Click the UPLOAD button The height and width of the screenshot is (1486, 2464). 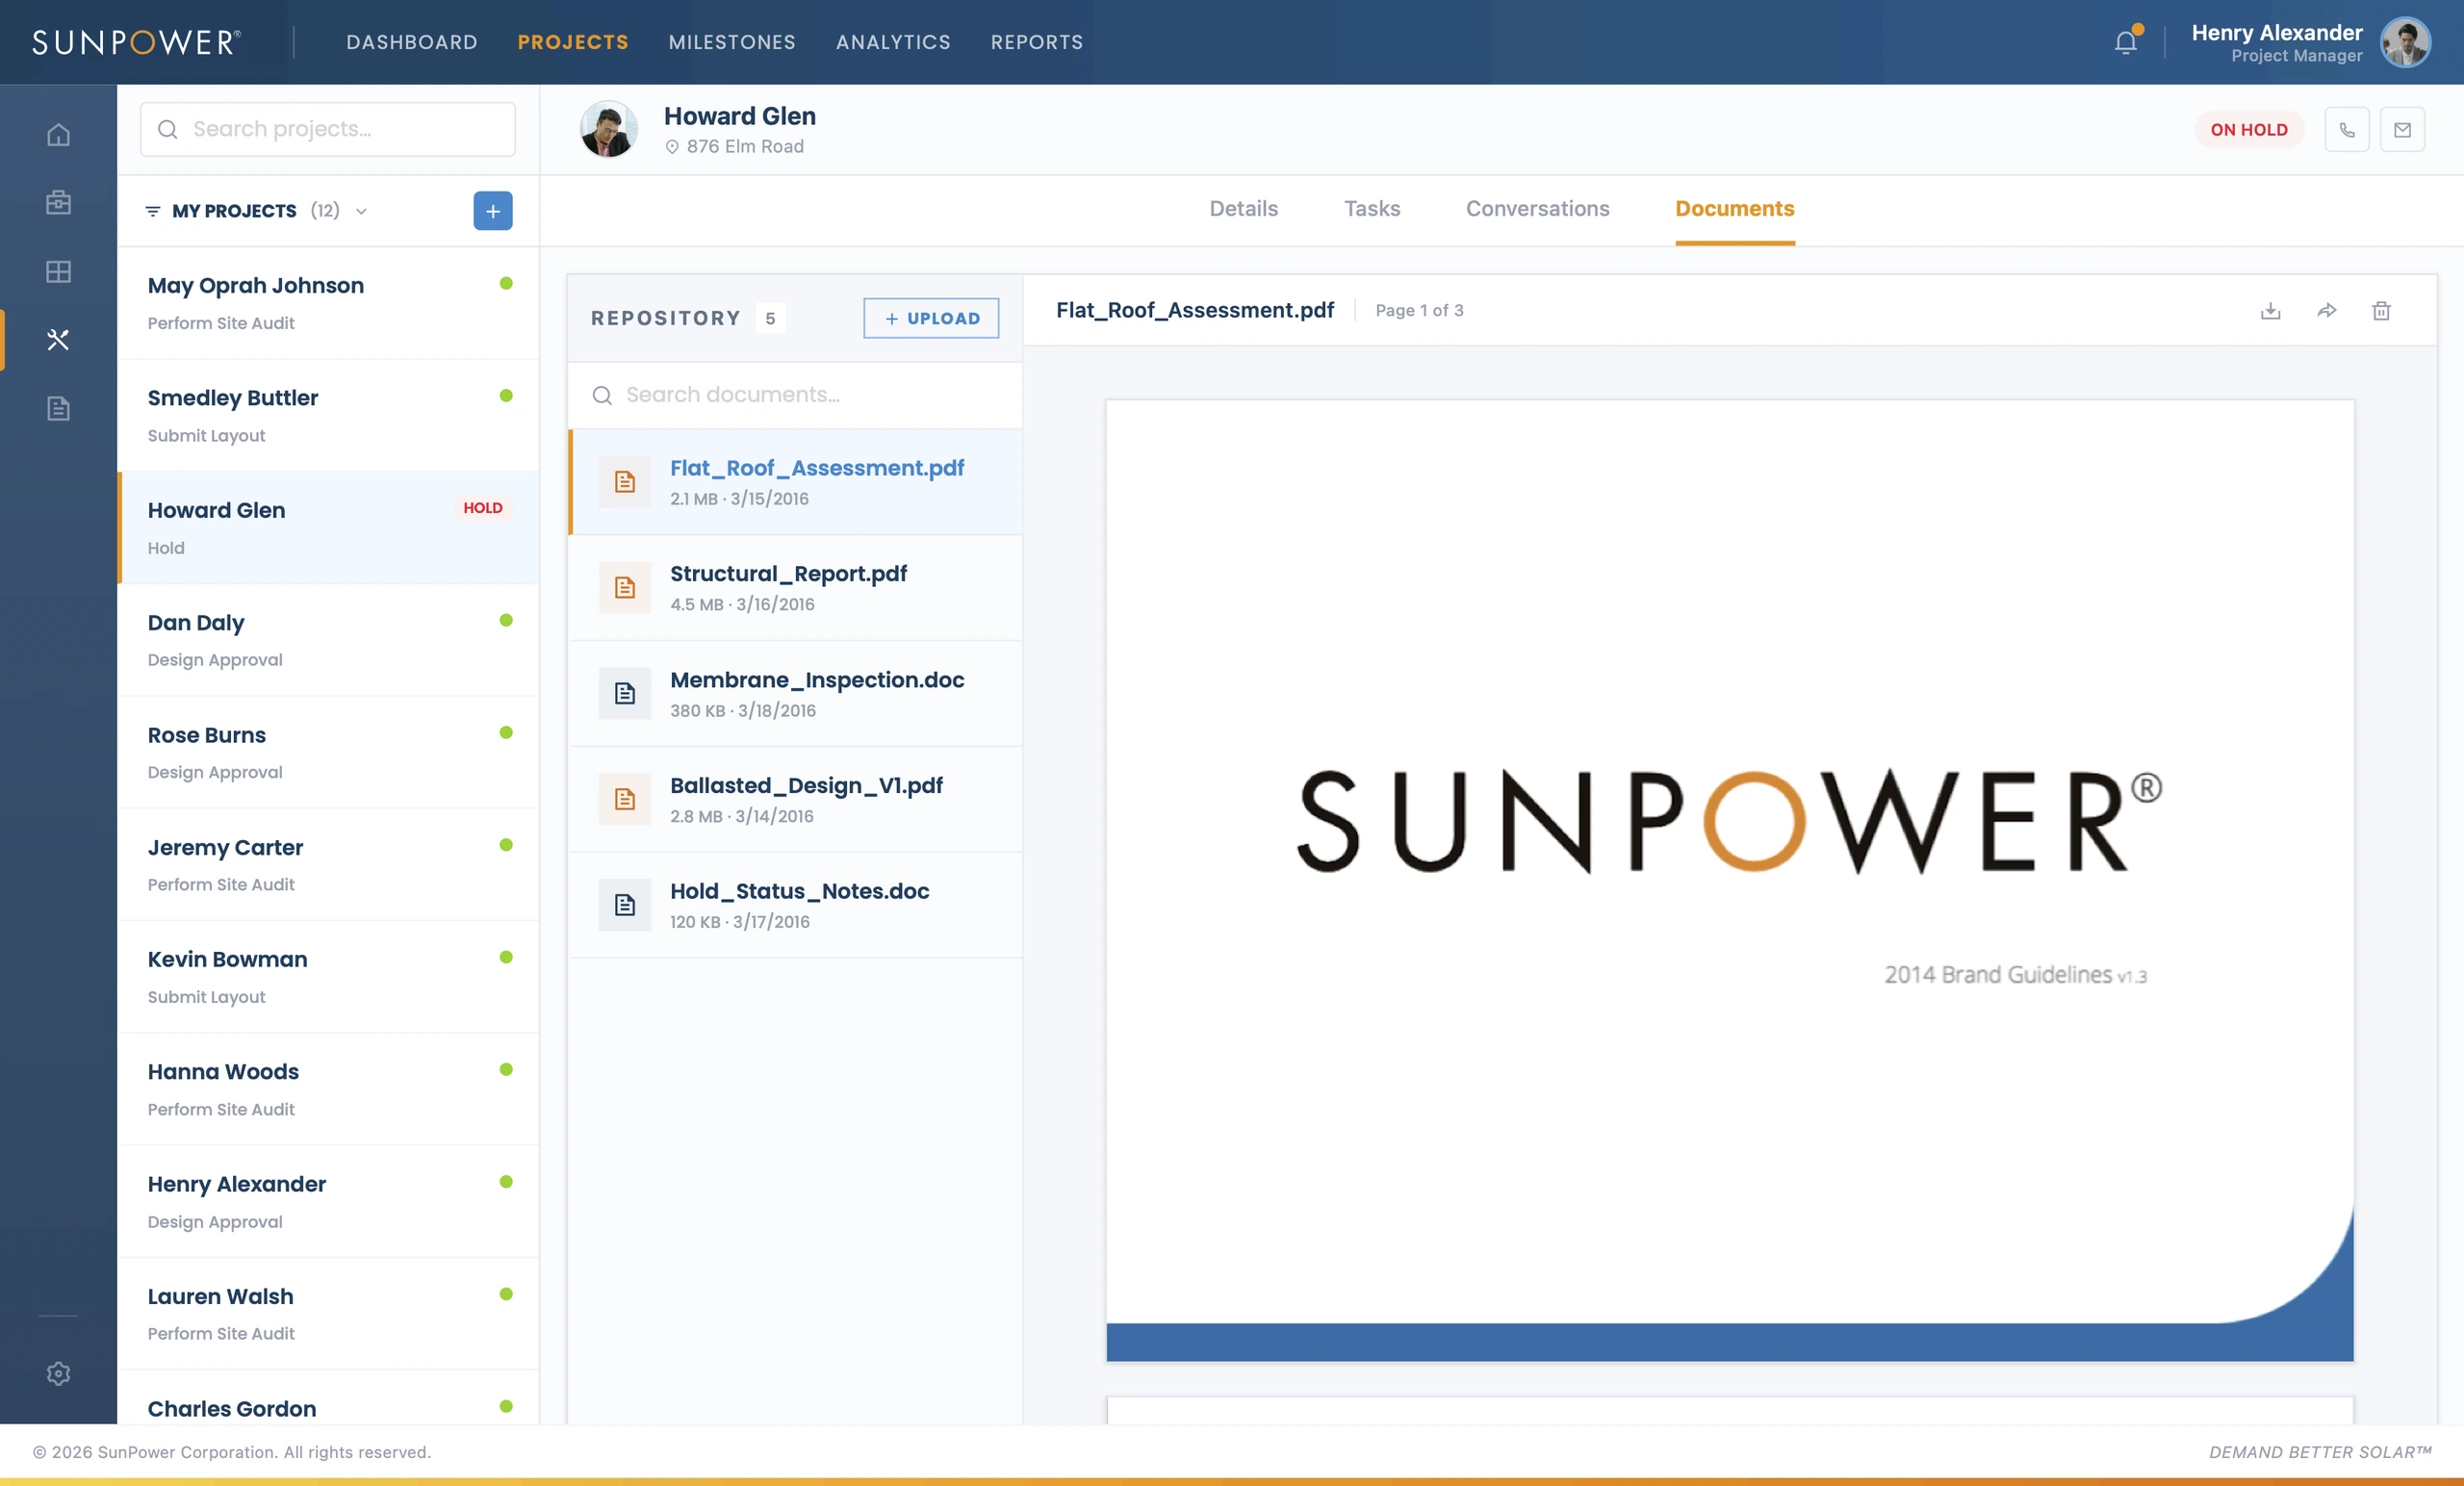931,318
